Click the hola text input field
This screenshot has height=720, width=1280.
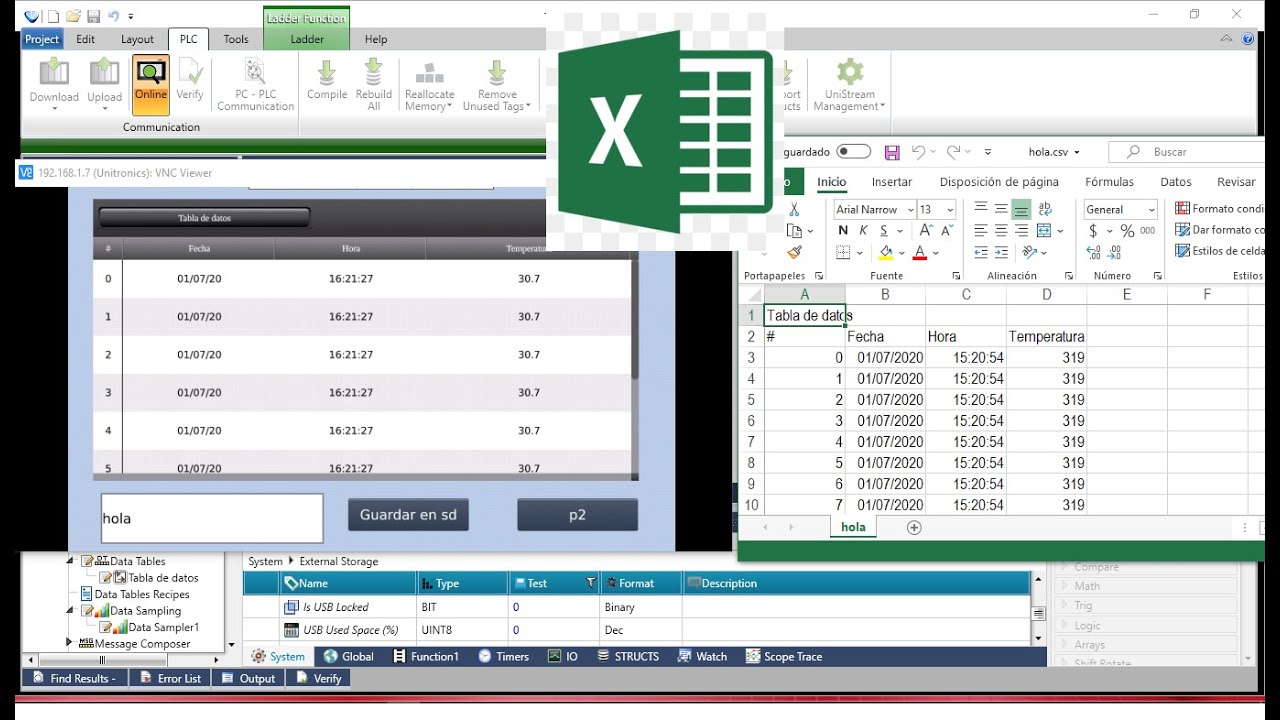(212, 518)
